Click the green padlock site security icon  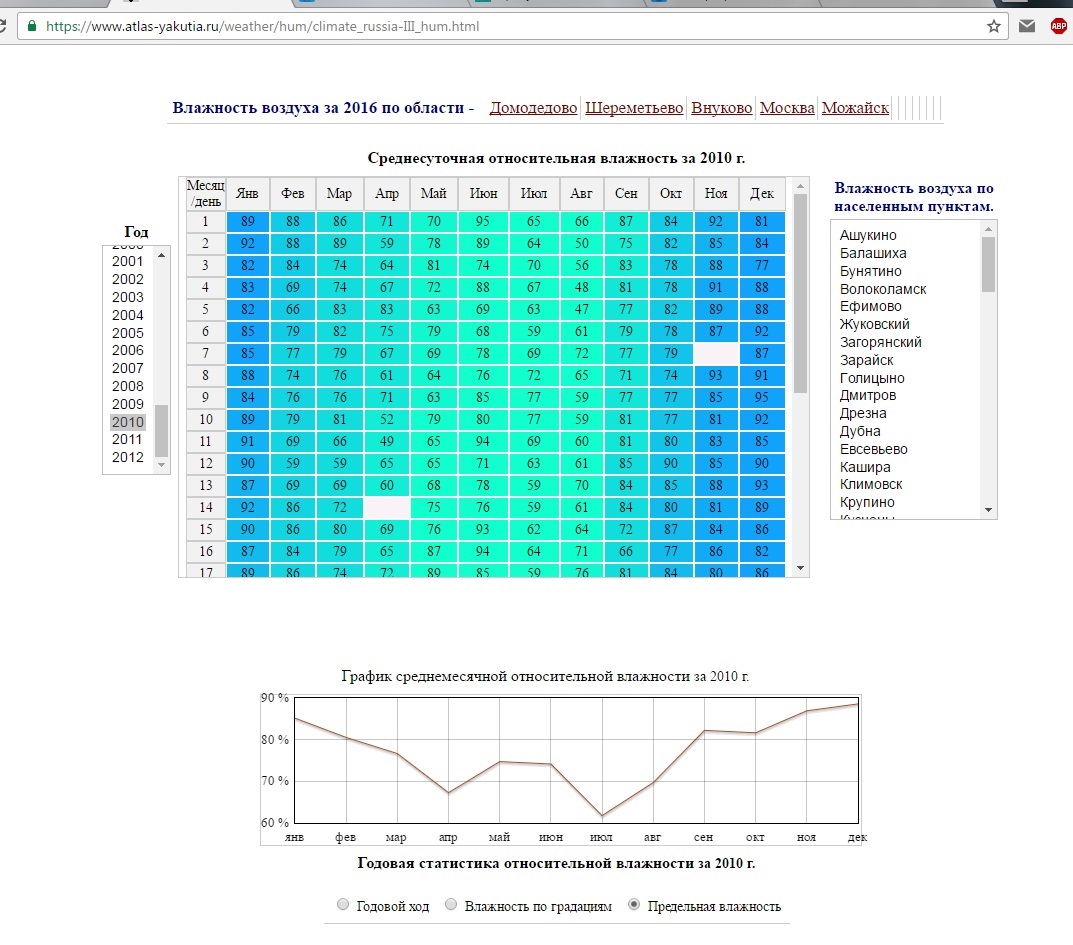pyautogui.click(x=31, y=27)
